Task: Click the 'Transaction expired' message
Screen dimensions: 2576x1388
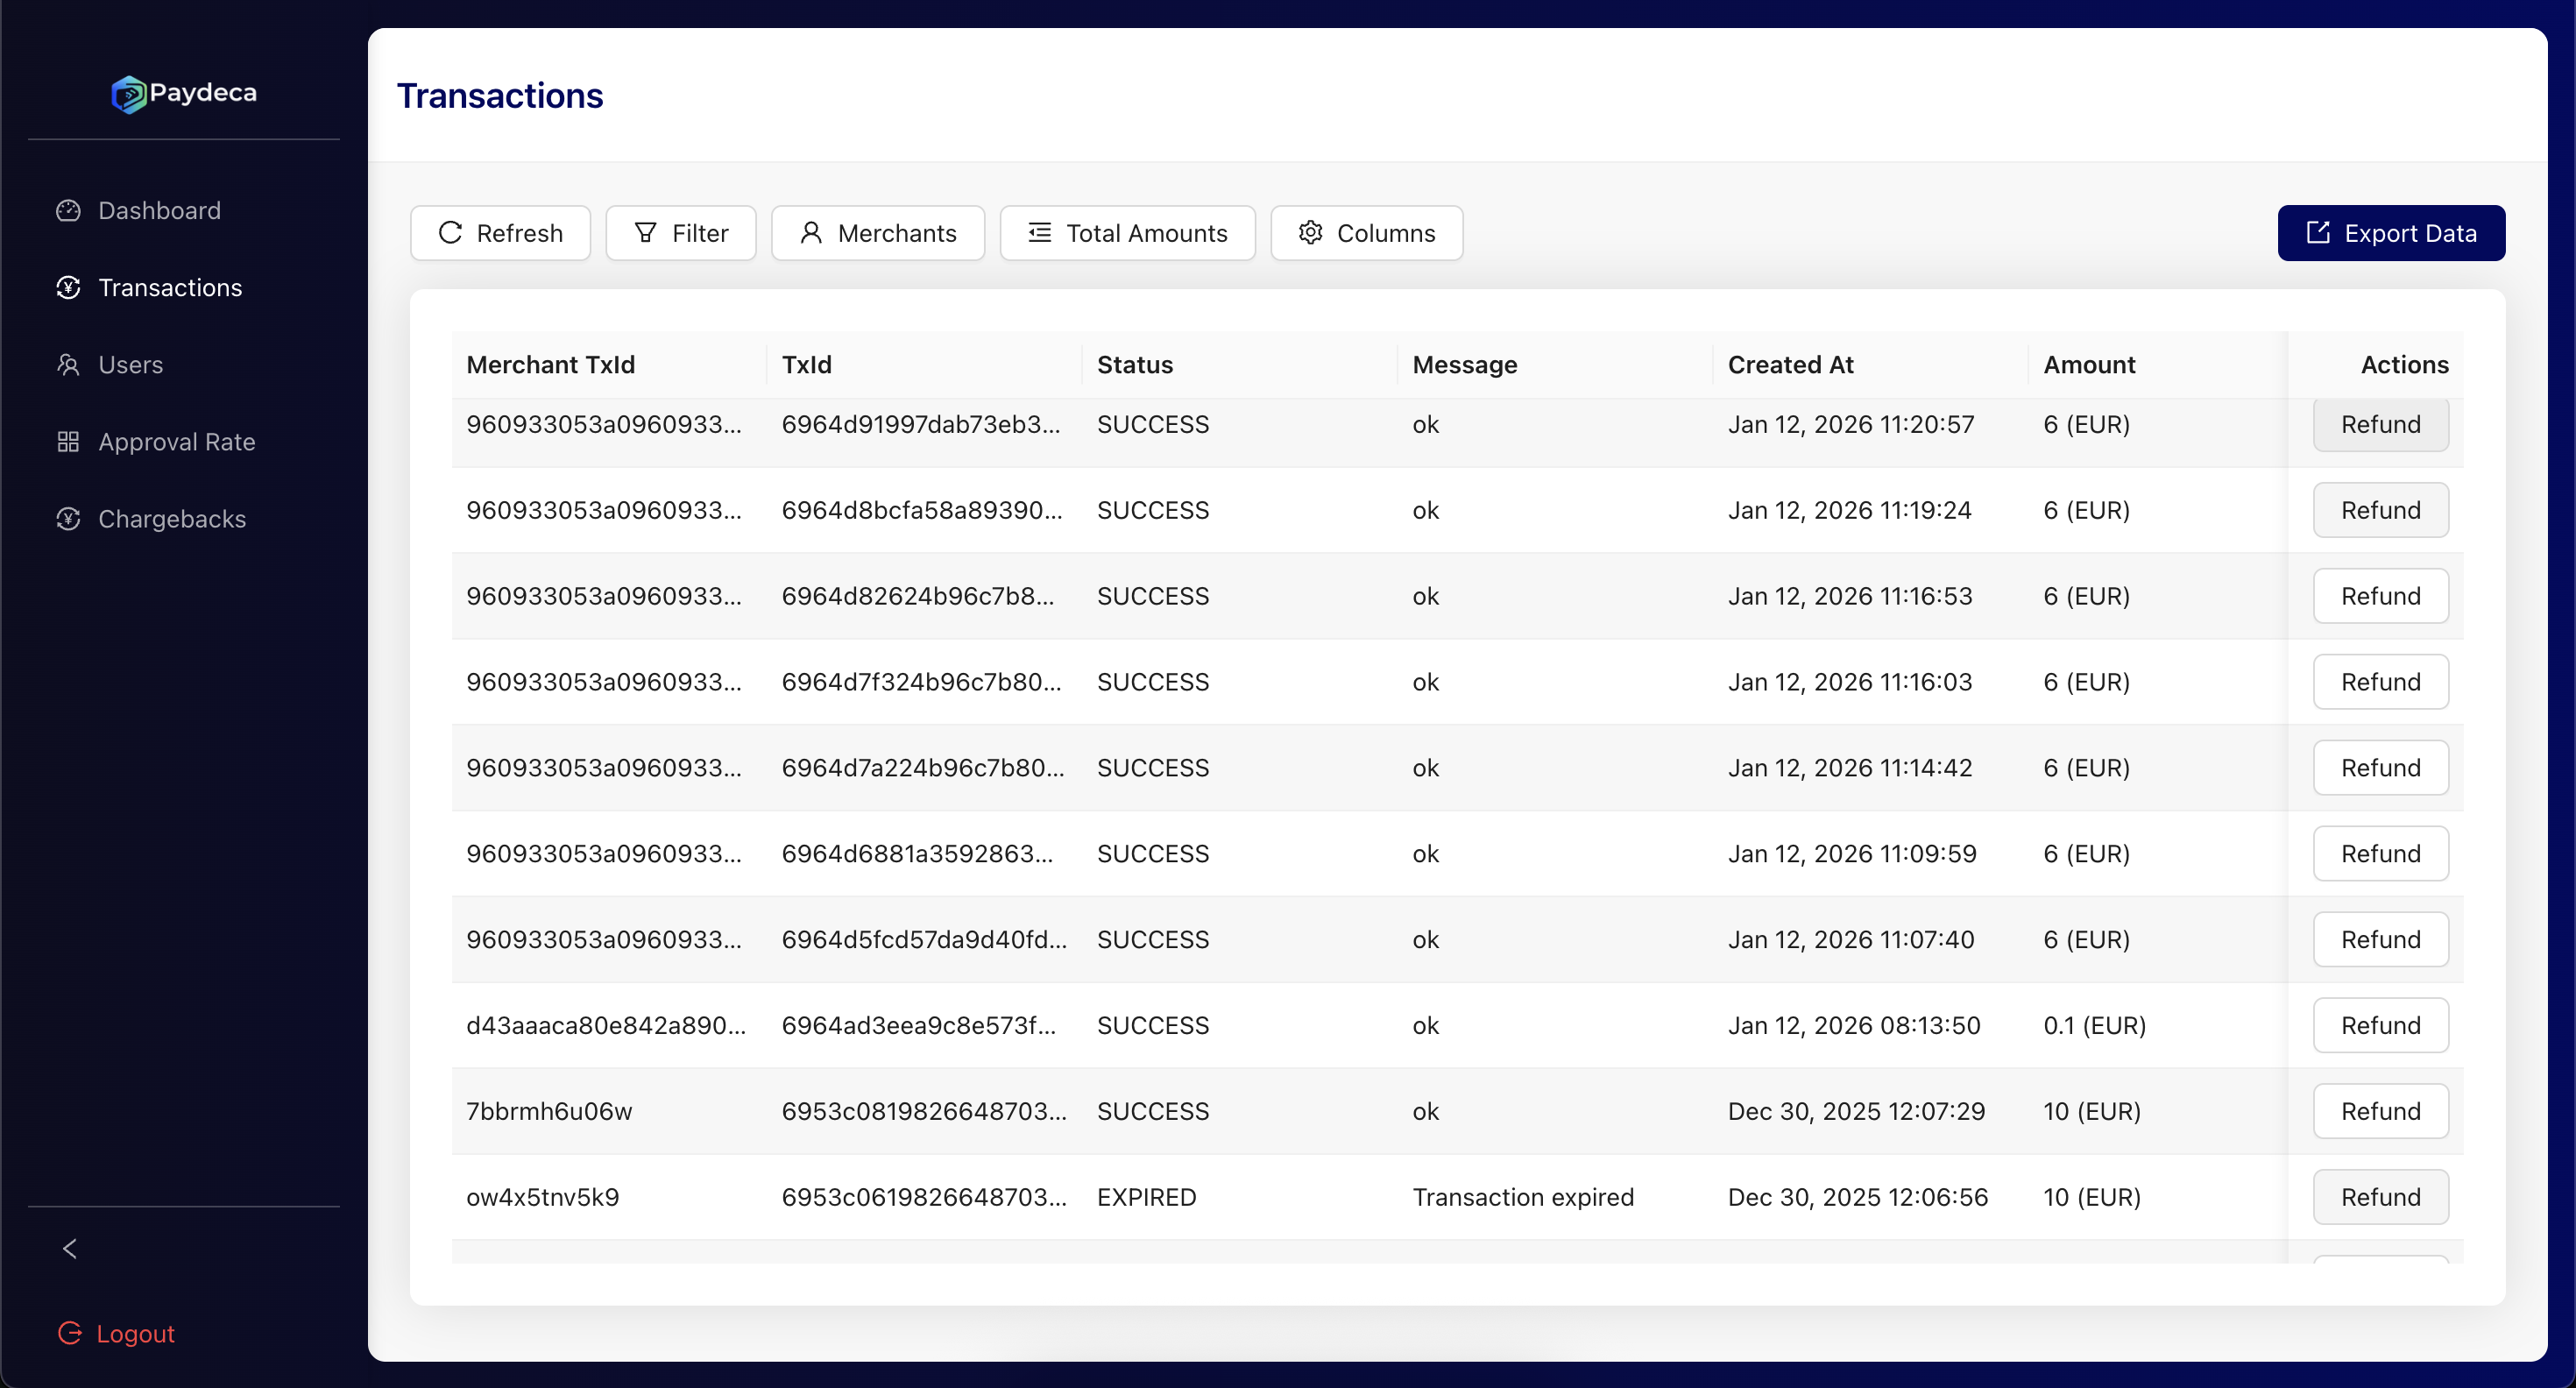Action: pos(1523,1198)
